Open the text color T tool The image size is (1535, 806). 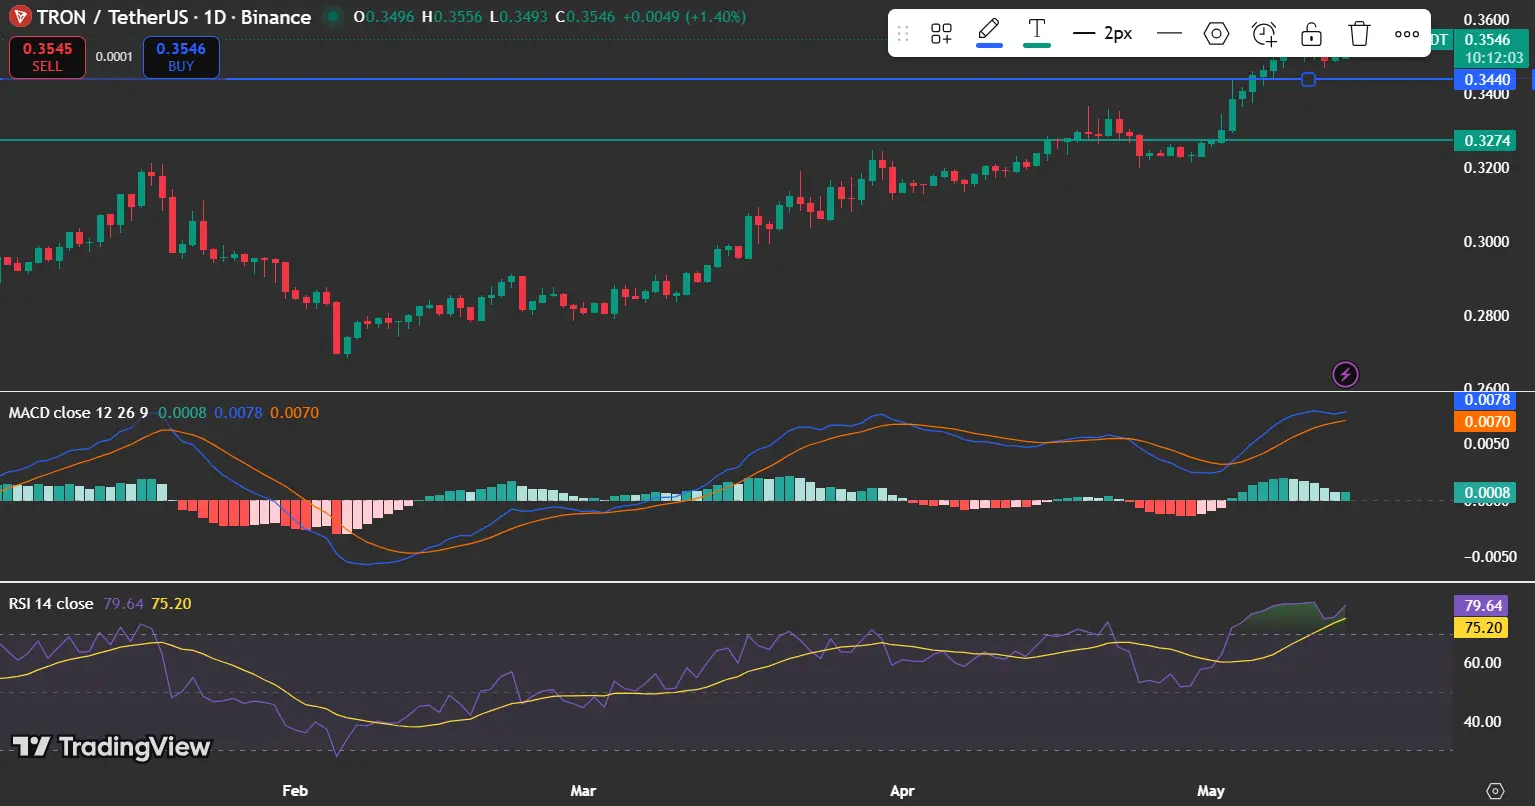1037,32
